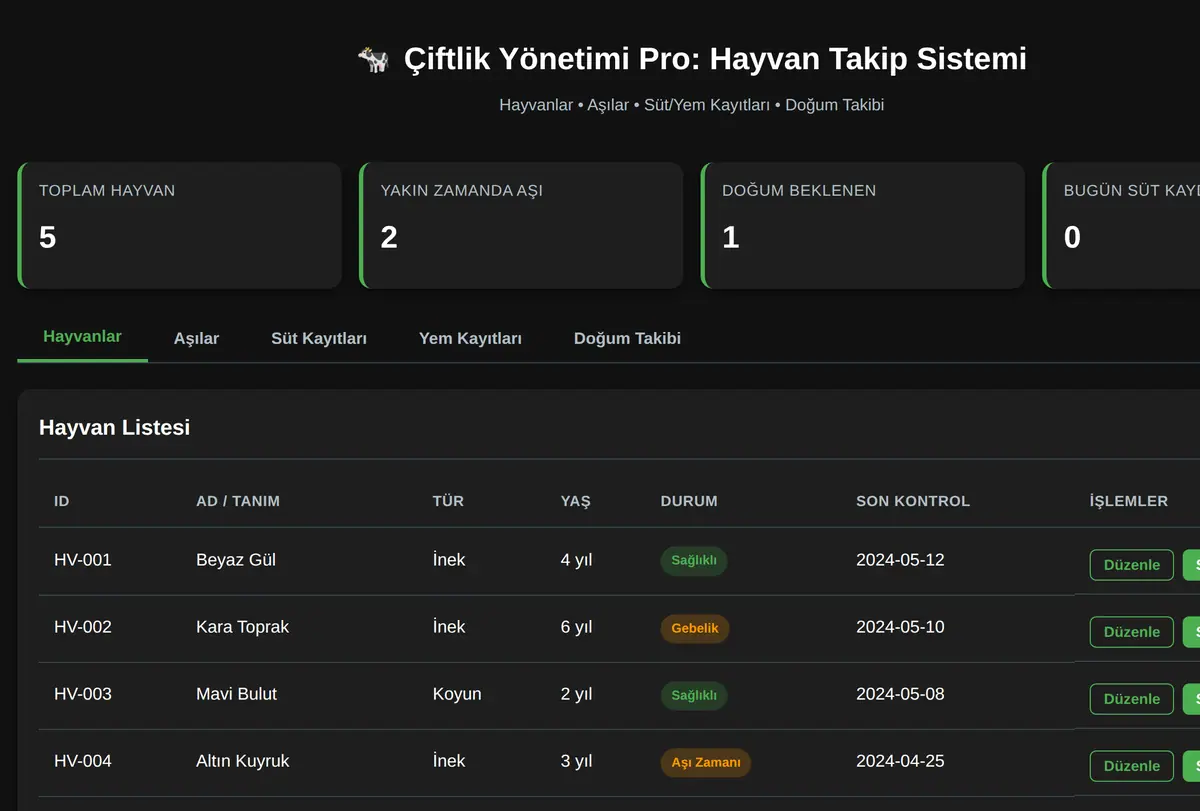Image resolution: width=1200 pixels, height=811 pixels.
Task: Select the HV-001 ID cell
Action: pyautogui.click(x=83, y=560)
